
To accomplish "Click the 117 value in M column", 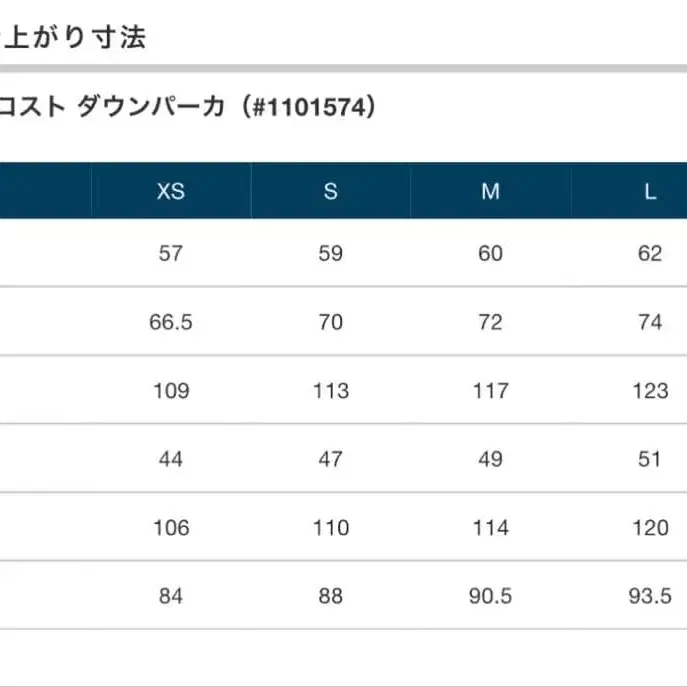I will pyautogui.click(x=490, y=390).
